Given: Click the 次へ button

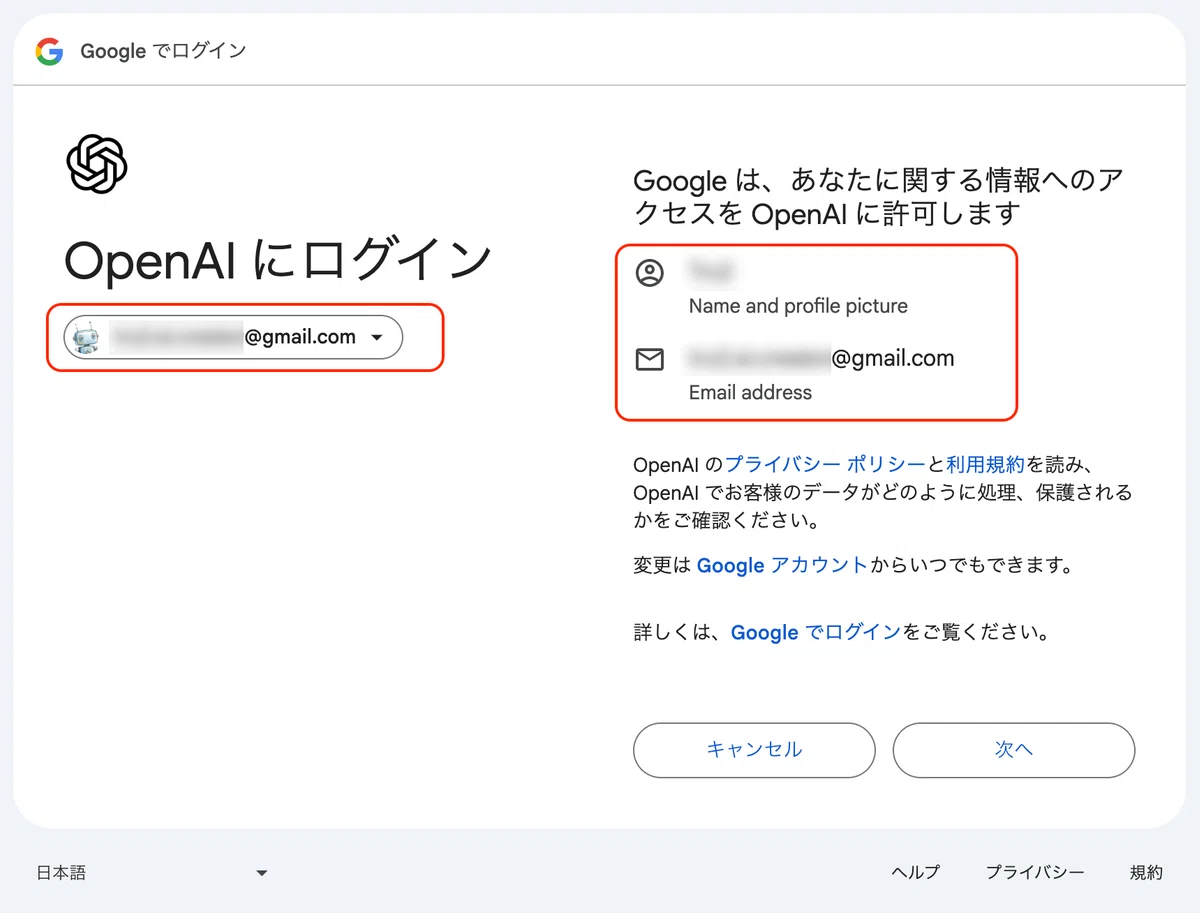Looking at the screenshot, I should [1014, 750].
